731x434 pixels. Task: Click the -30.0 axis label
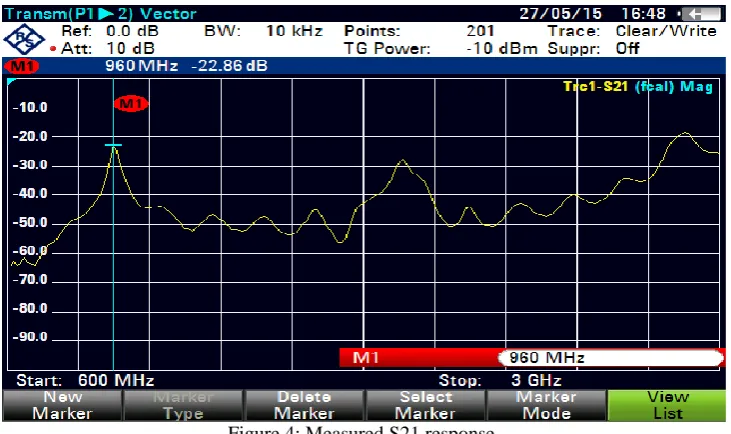pos(30,165)
